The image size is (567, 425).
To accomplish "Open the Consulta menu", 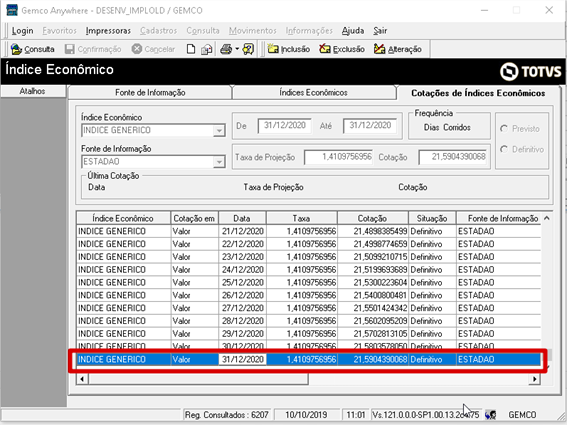I will coord(203,31).
